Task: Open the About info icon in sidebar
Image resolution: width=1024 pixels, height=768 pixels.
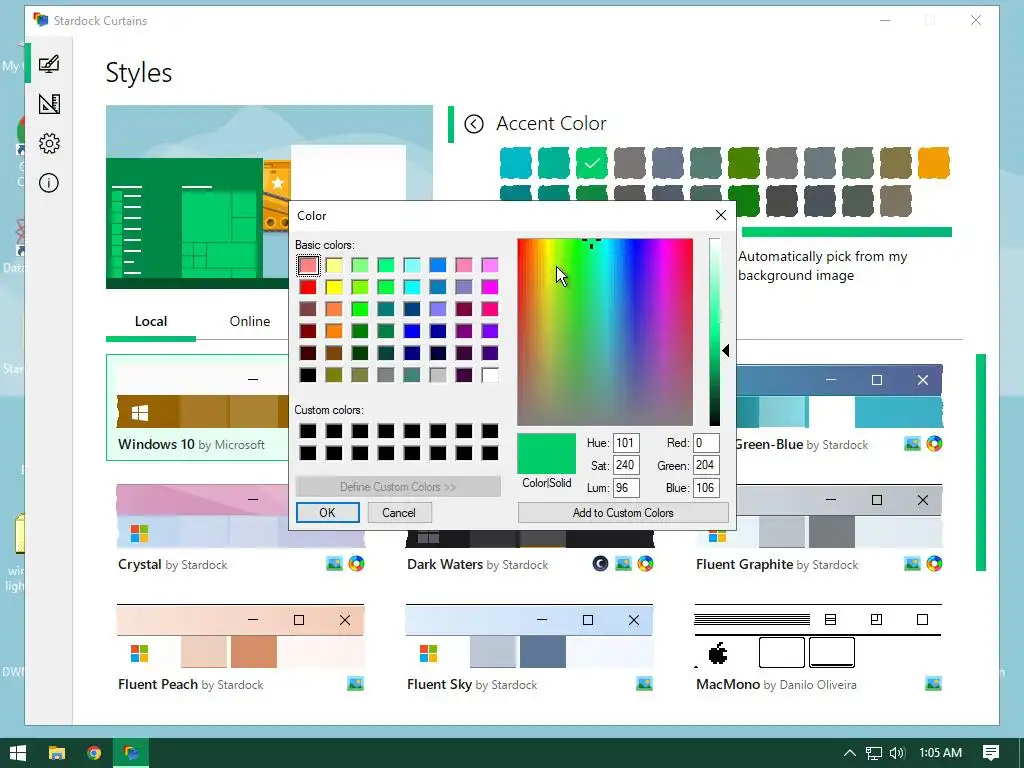Action: tap(49, 183)
